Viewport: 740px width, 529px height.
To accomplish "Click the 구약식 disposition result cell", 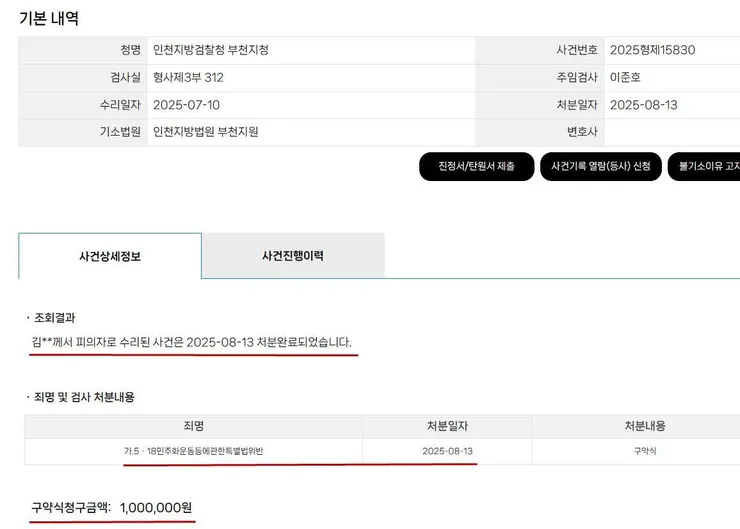I will coord(645,451).
